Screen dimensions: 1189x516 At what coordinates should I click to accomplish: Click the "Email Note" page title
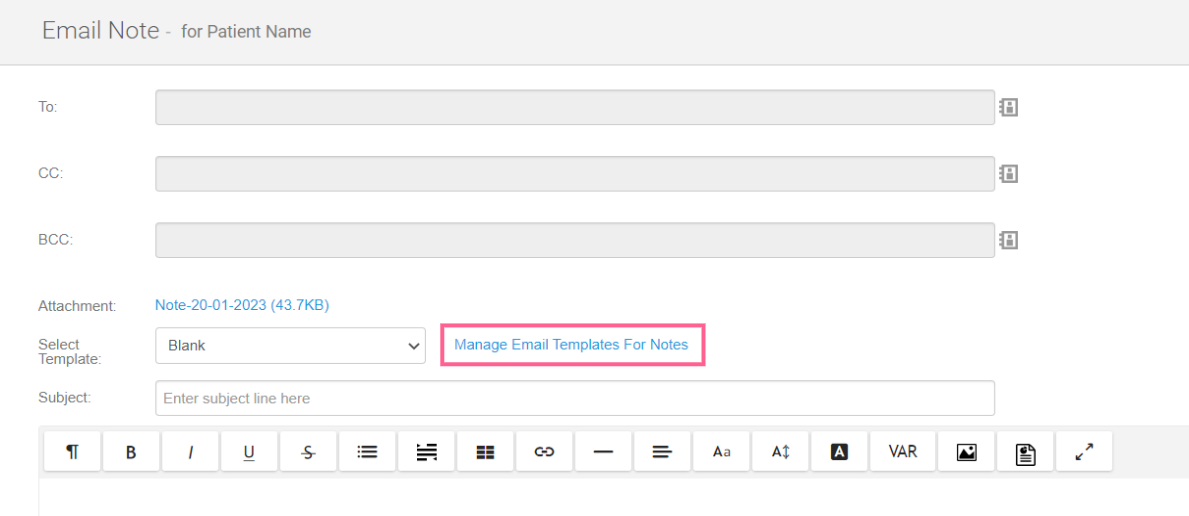101,31
